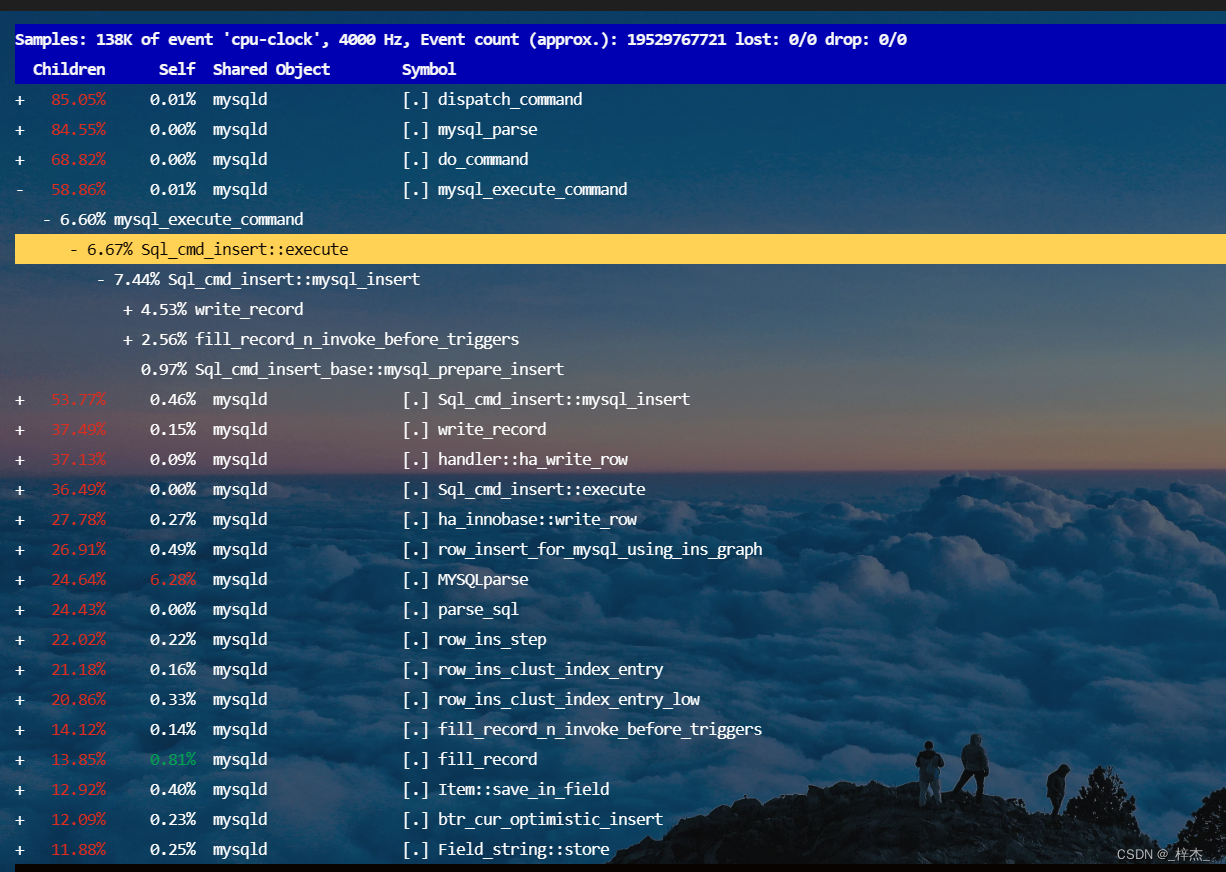Toggle the fill_record entry open
The width and height of the screenshot is (1226, 872).
19,759
